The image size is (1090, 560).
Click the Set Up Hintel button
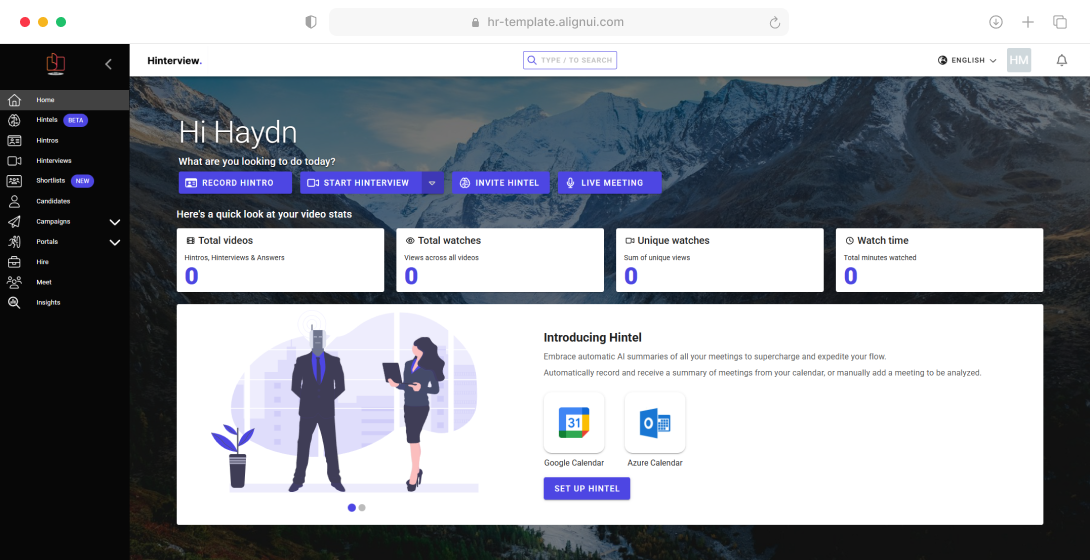click(x=586, y=489)
